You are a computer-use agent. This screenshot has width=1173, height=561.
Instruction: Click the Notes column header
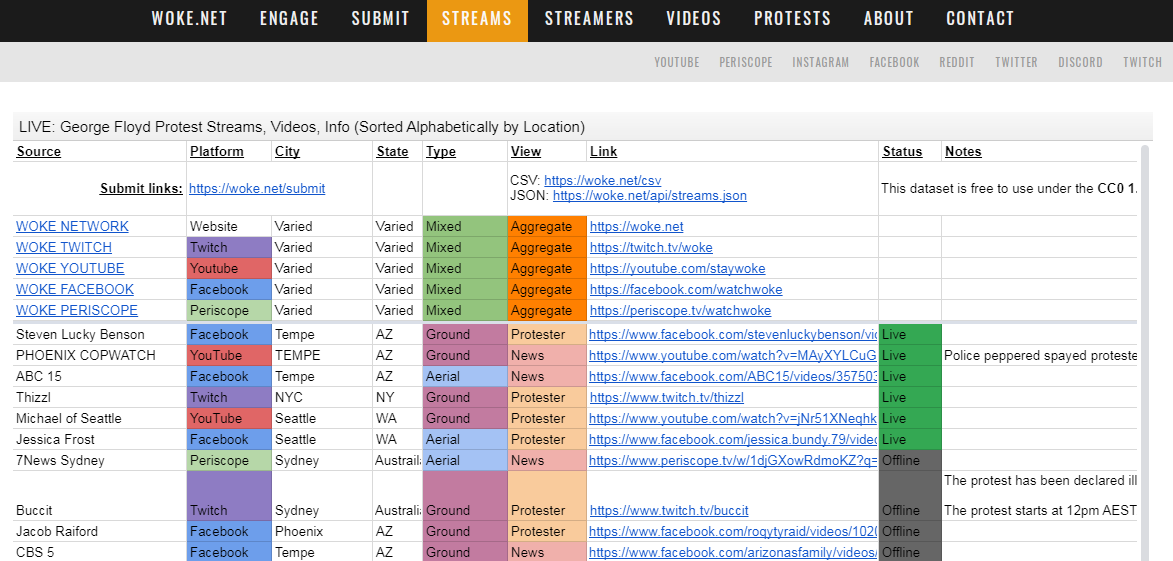point(964,152)
